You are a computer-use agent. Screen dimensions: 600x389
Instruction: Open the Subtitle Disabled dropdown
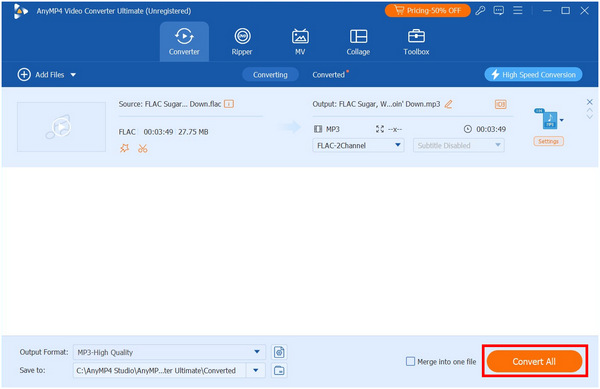(458, 145)
